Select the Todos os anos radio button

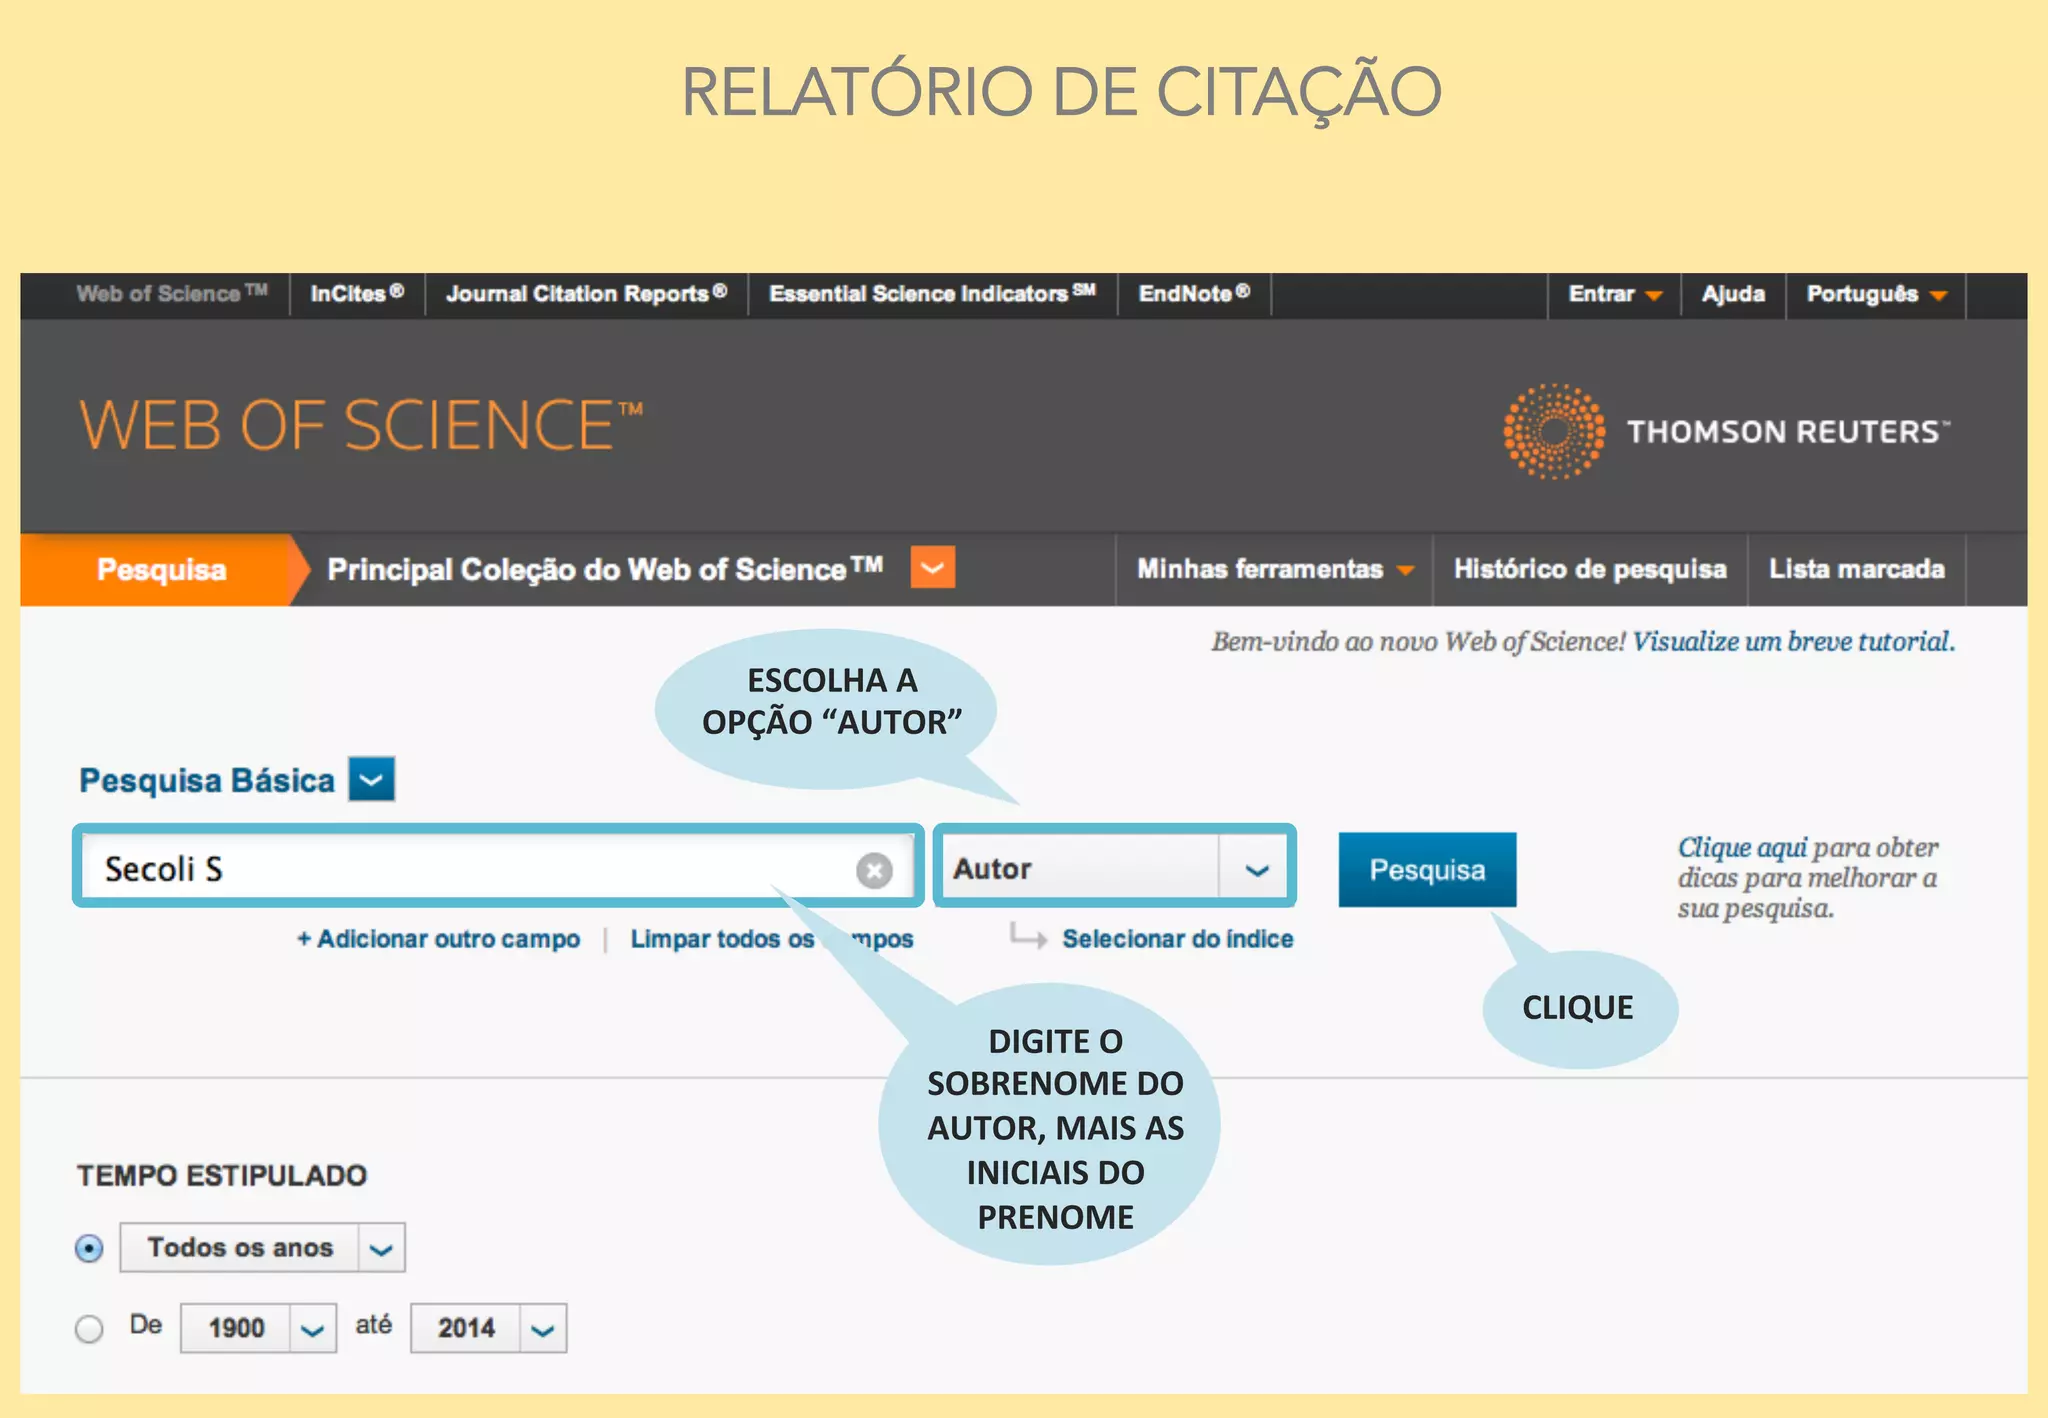[89, 1248]
